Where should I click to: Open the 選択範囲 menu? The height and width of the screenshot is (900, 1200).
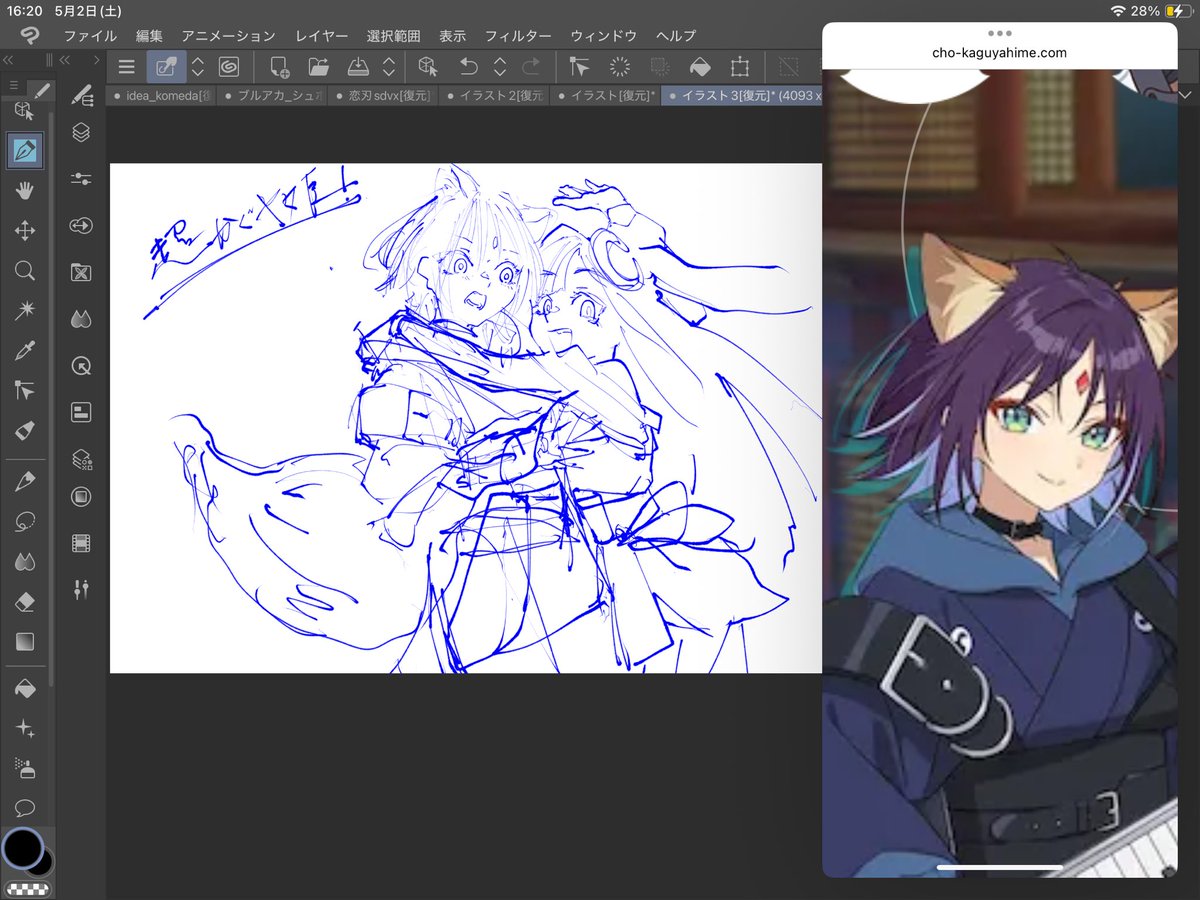pos(394,35)
